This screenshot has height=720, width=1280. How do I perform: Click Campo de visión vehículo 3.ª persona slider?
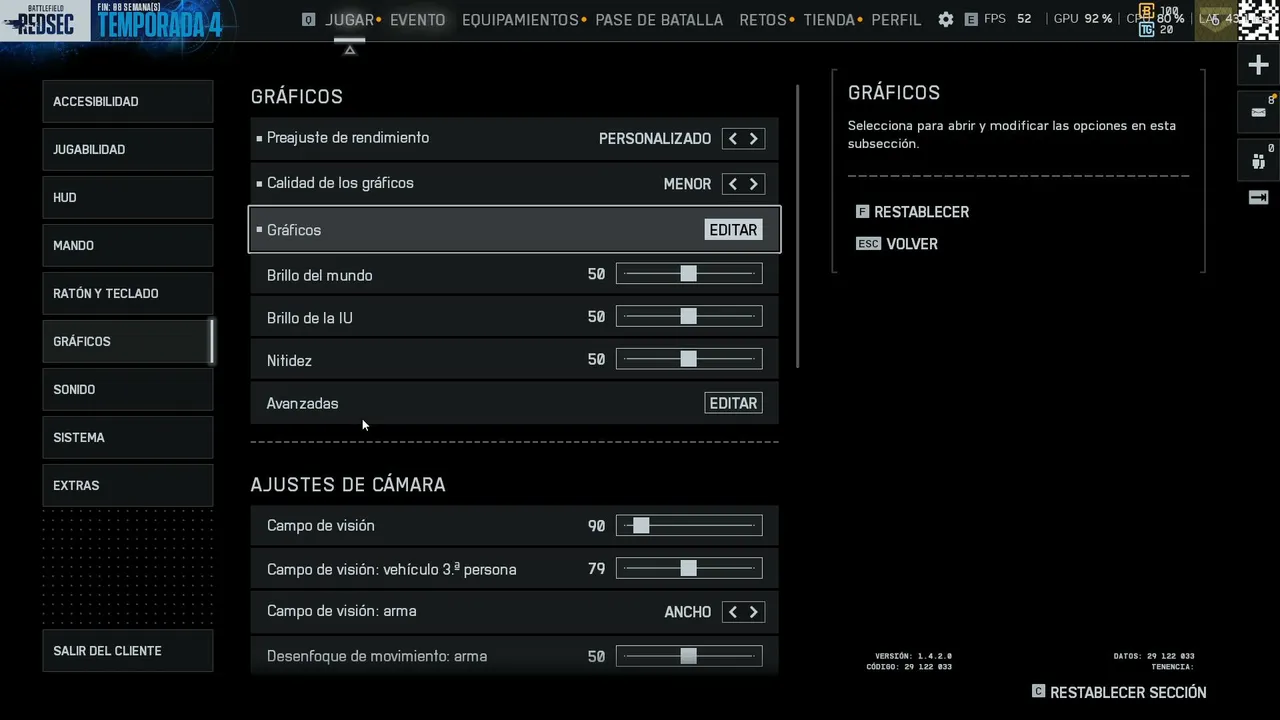[x=689, y=568]
